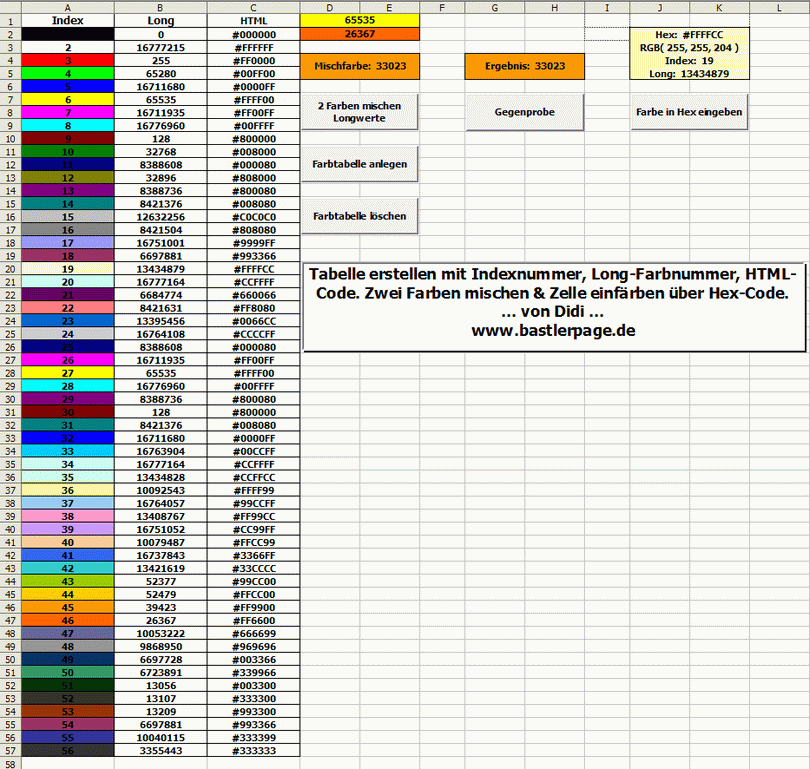Click the cell showing #FF9900
This screenshot has height=769, width=810.
coord(254,607)
